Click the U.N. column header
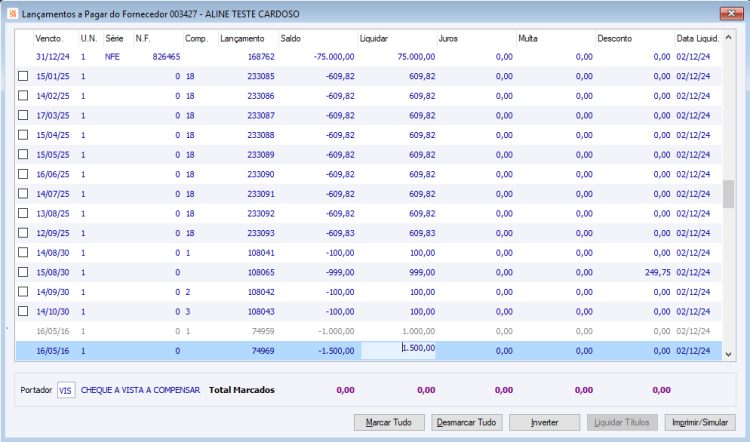Image resolution: width=750 pixels, height=442 pixels. pos(90,38)
